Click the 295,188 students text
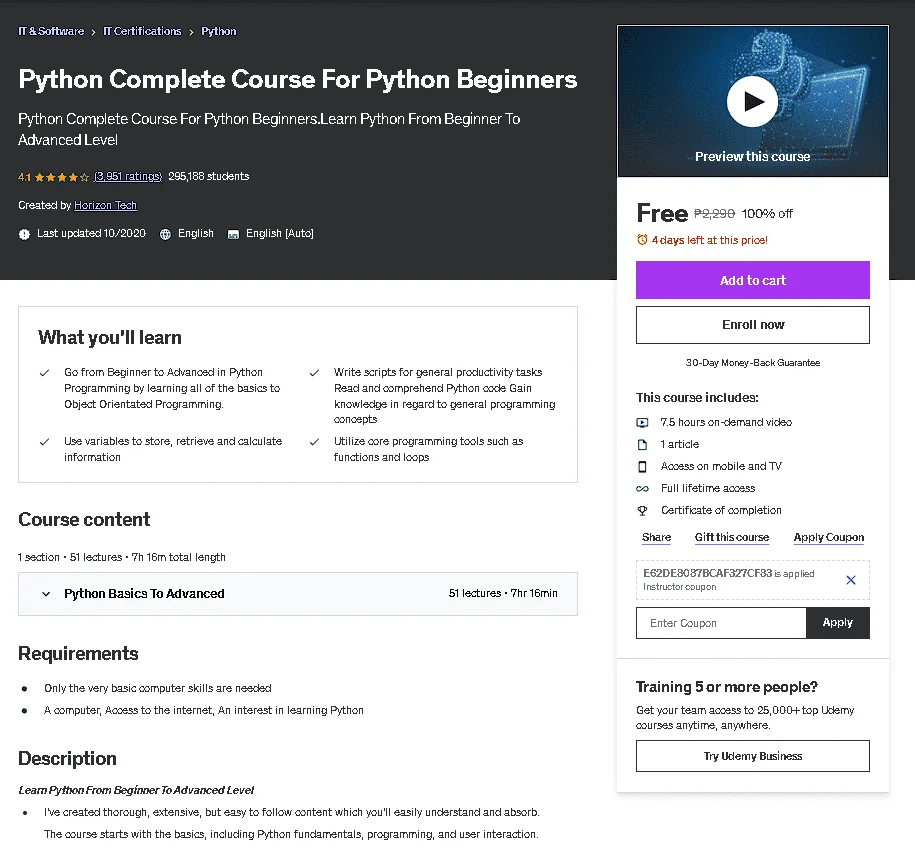 point(208,176)
